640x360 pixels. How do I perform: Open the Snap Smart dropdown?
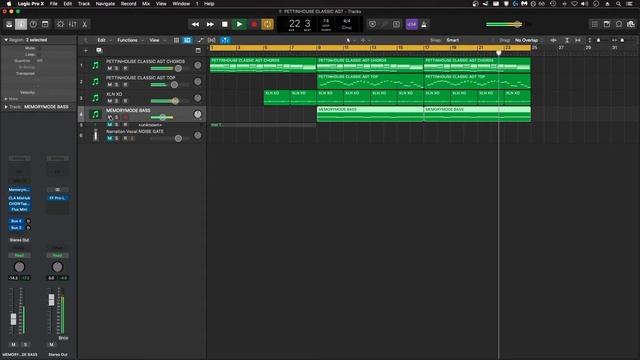[453, 40]
